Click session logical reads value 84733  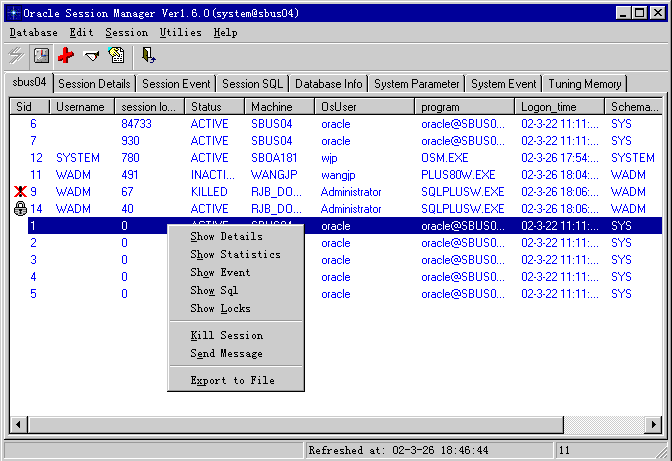136,124
